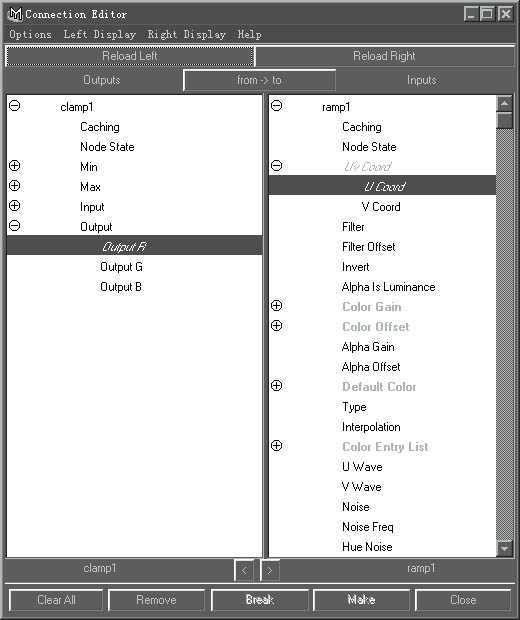Expand the Min attribute
The height and width of the screenshot is (620, 520).
15,166
